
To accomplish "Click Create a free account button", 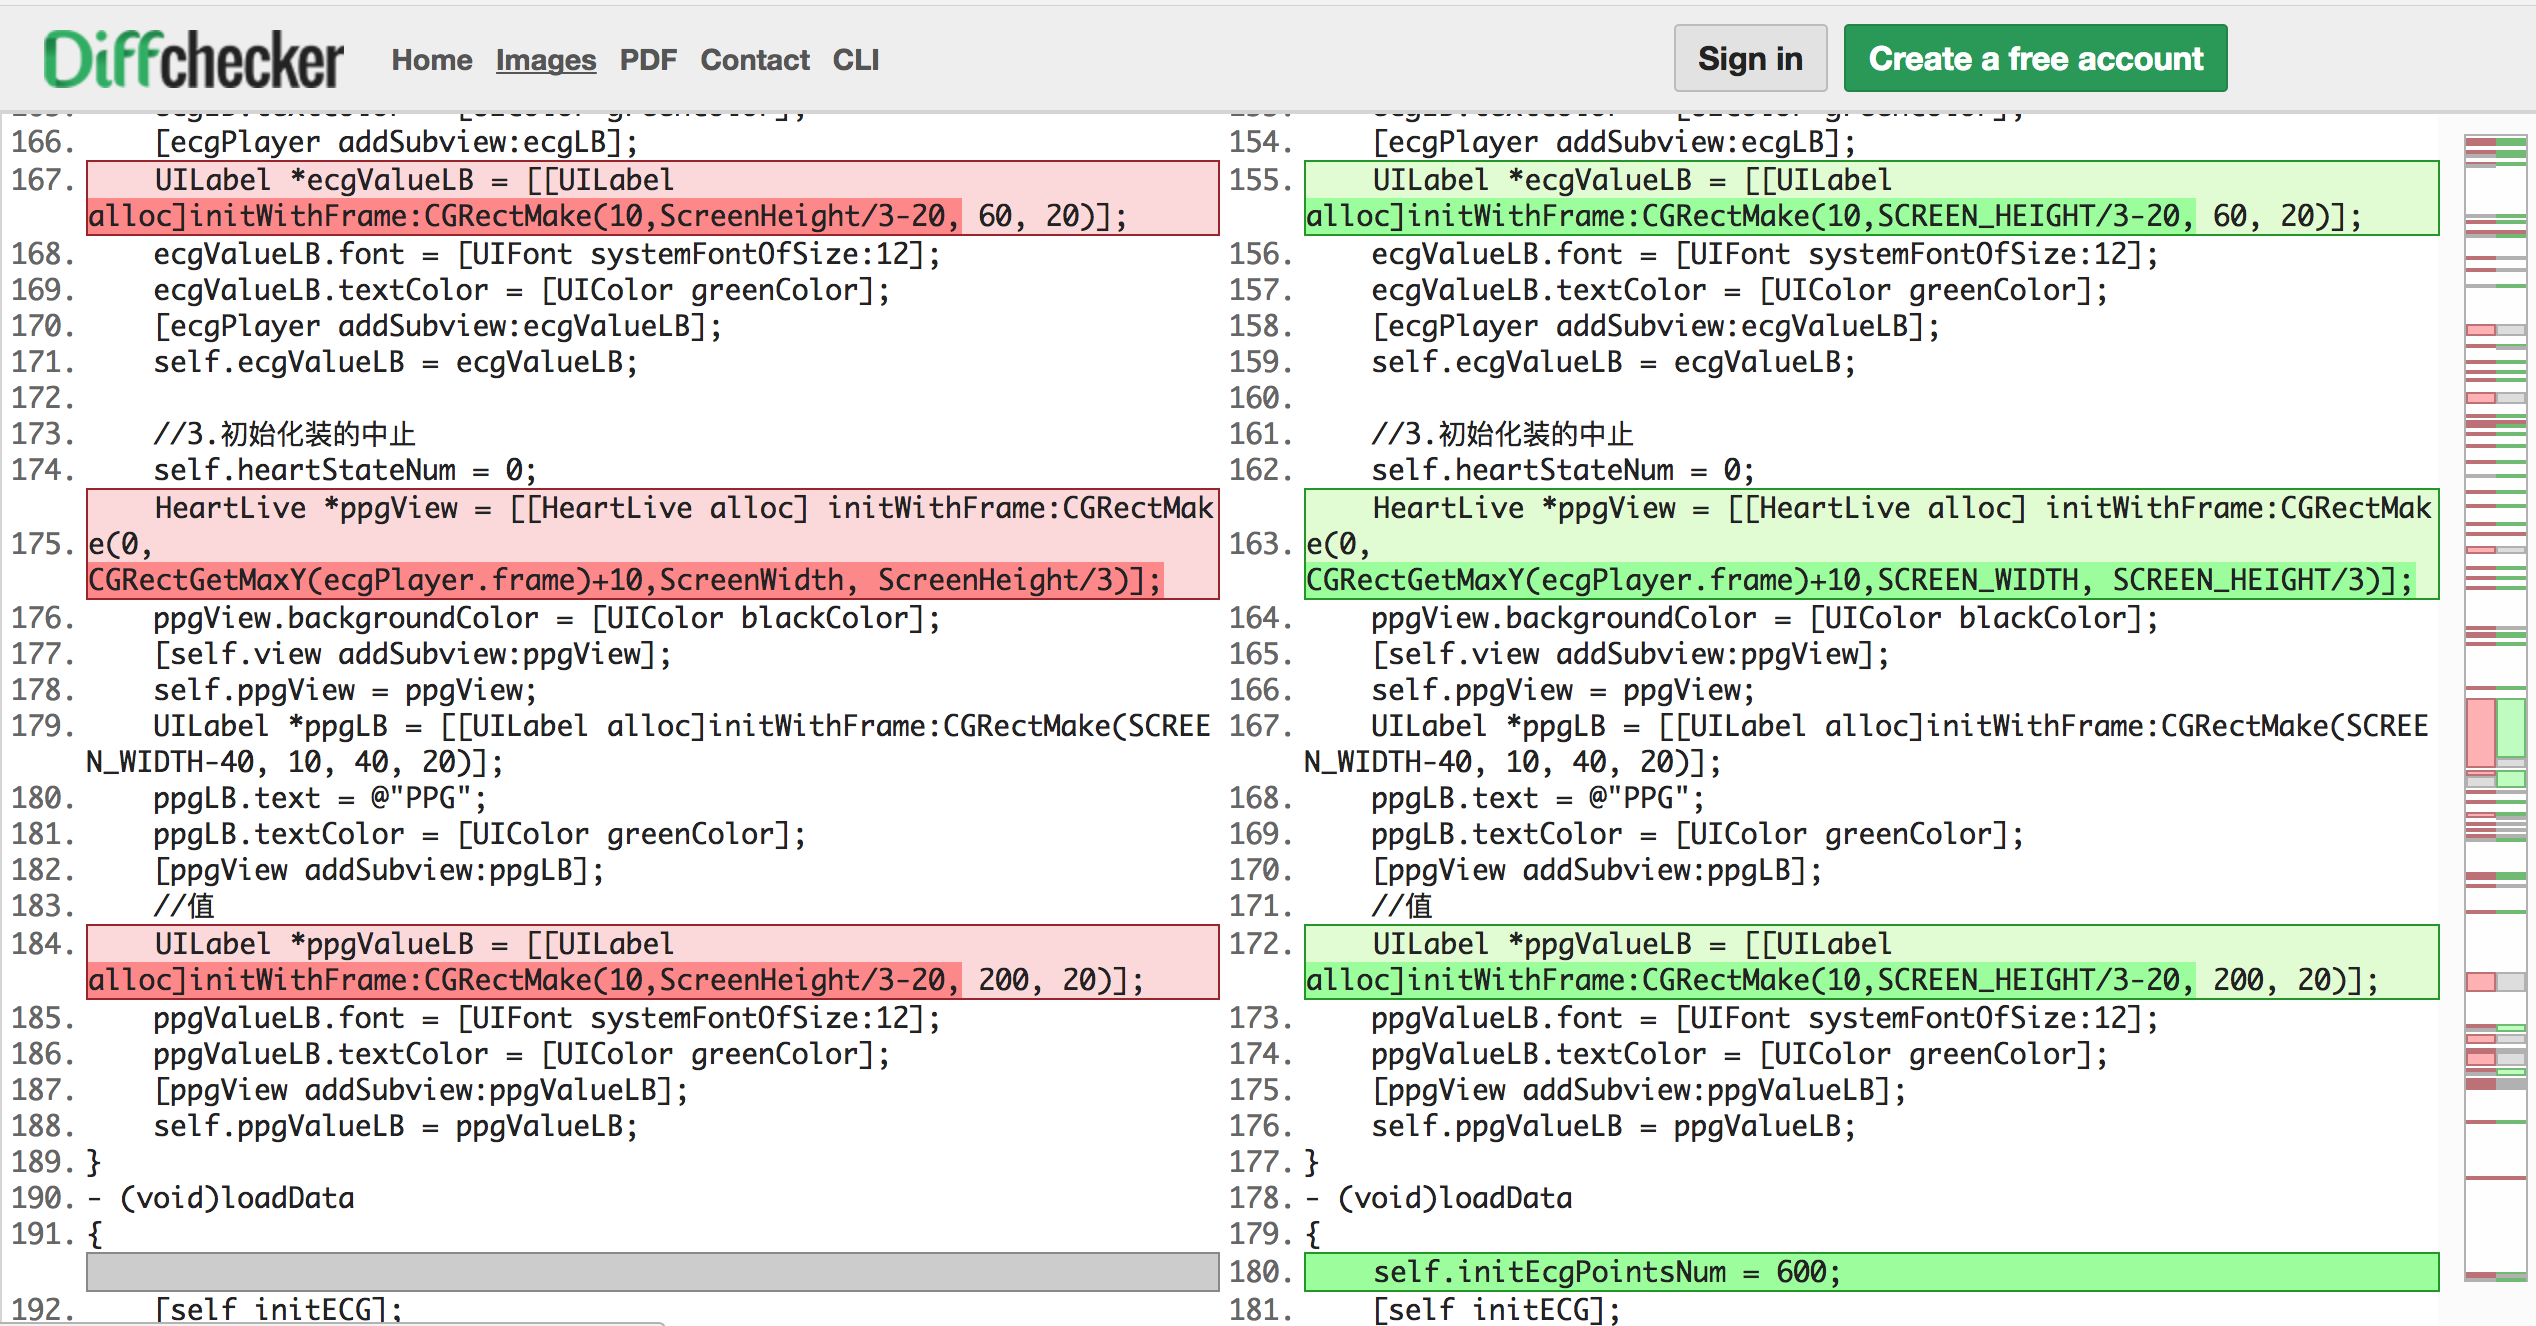I will 2034,59.
